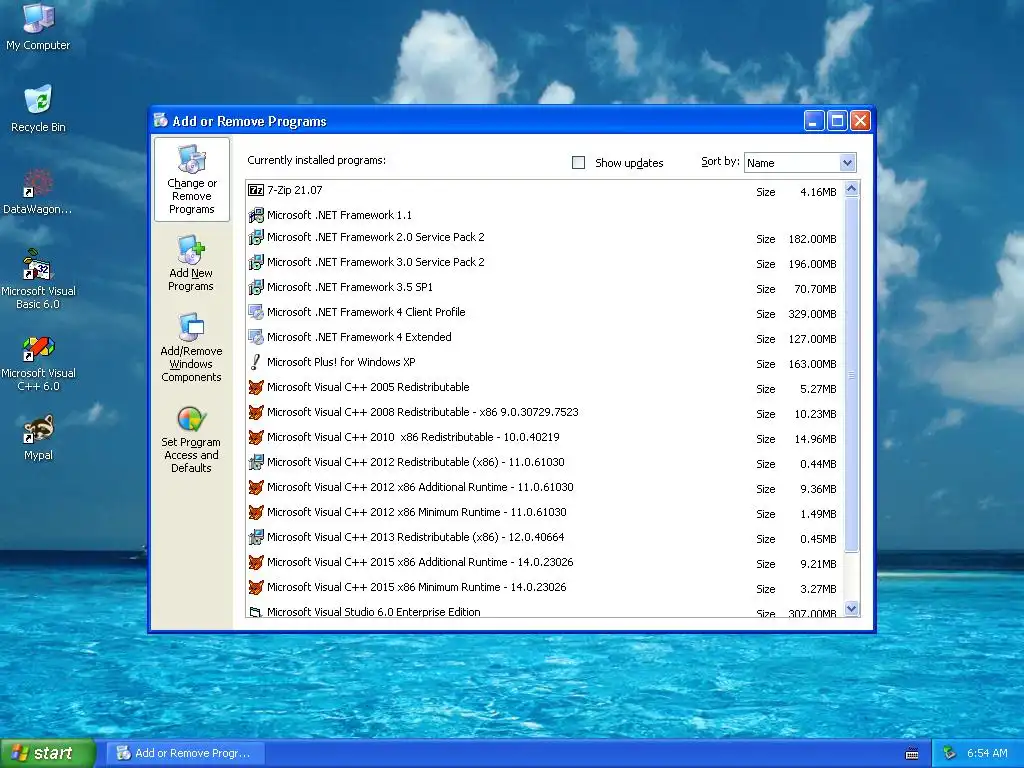Click the Visual C++ 2010 x86 Redistributable icon
The image size is (1024, 768).
point(256,437)
